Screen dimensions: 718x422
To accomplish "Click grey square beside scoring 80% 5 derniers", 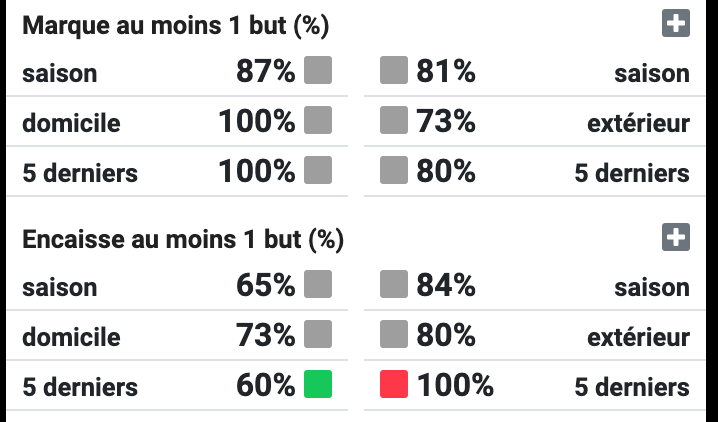I will pyautogui.click(x=394, y=170).
